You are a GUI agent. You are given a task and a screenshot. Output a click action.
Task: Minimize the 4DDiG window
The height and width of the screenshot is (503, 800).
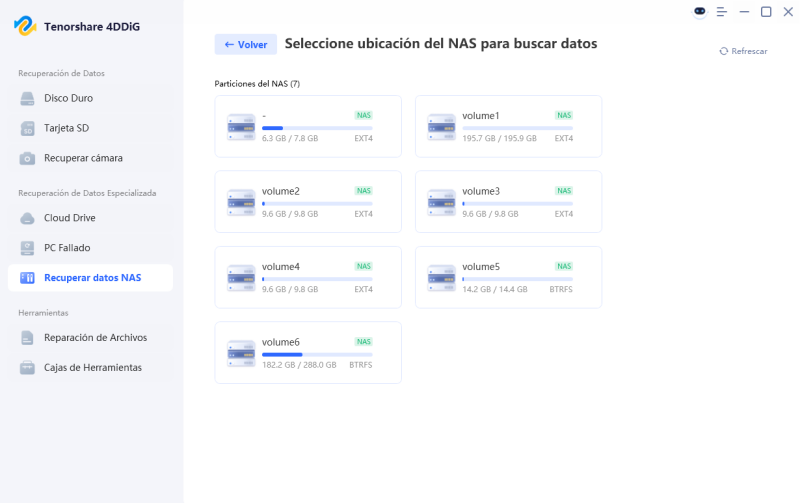point(744,12)
